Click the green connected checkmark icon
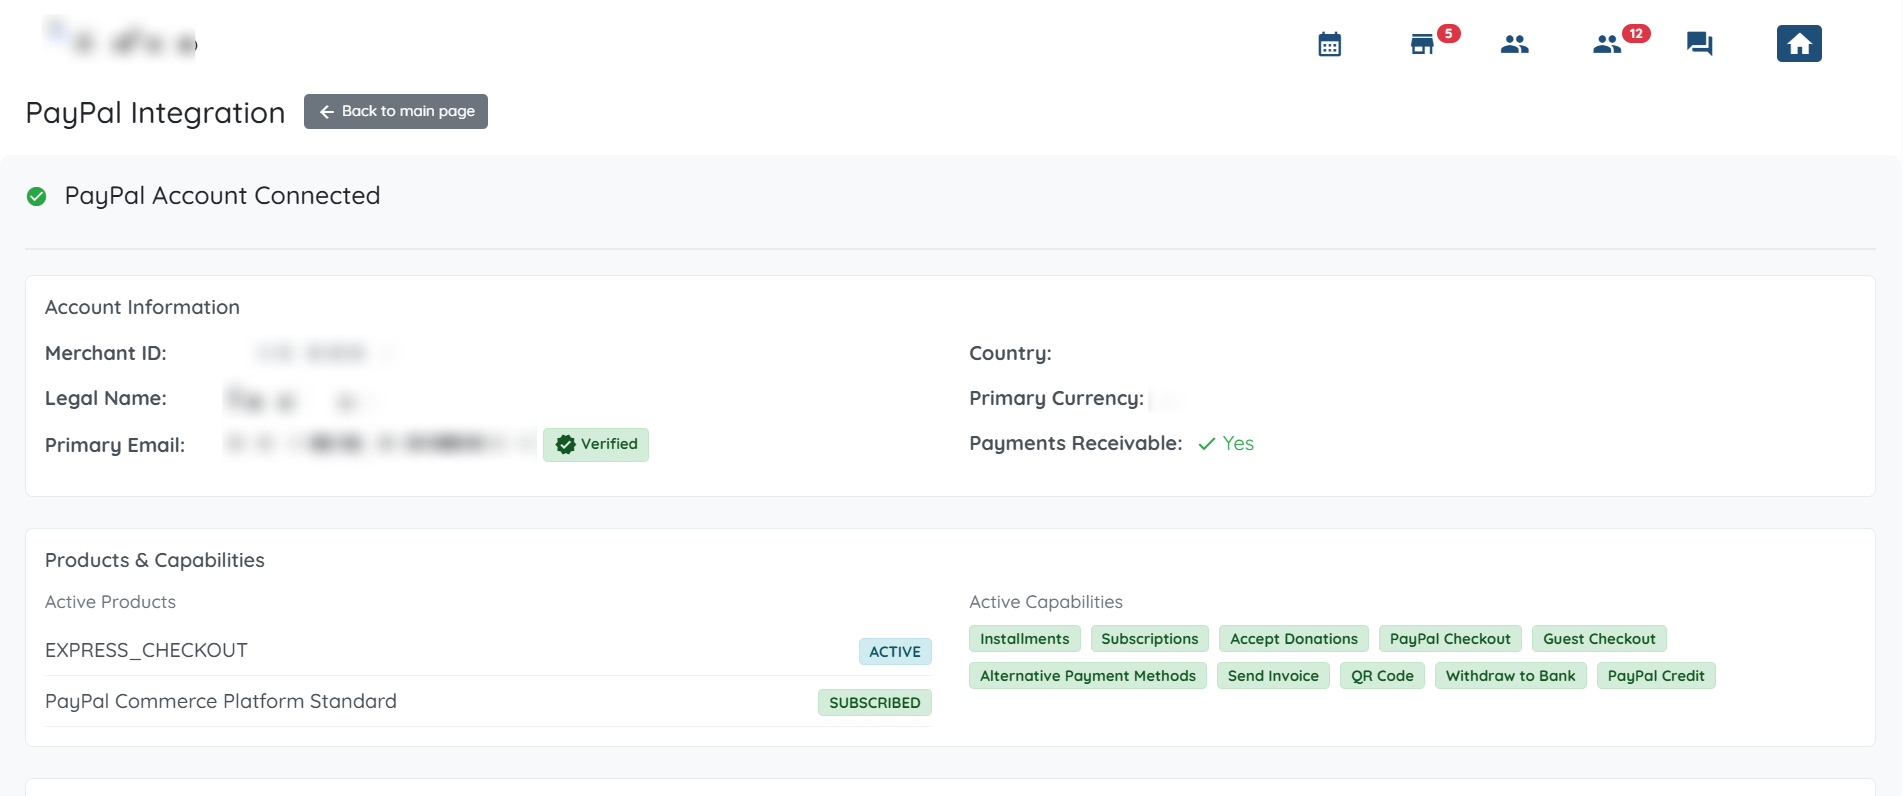 [37, 196]
